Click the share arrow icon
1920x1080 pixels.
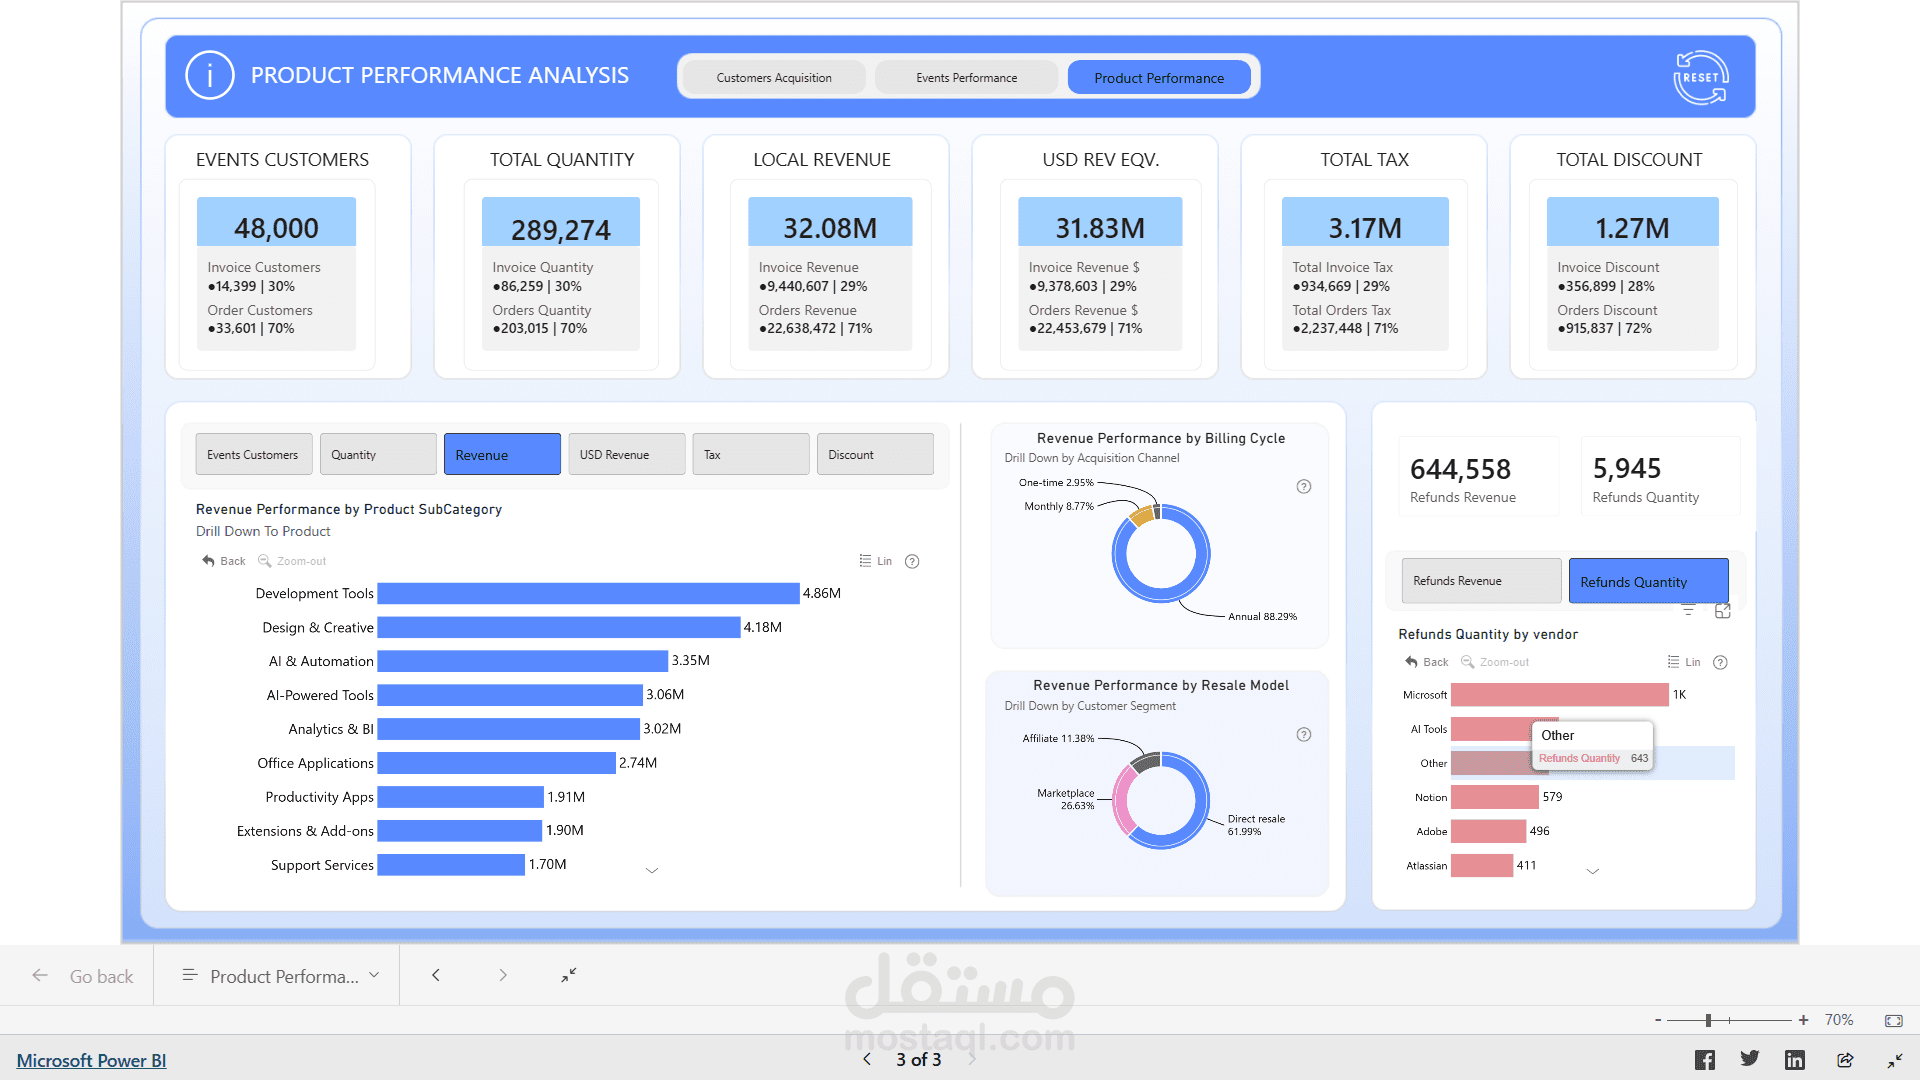tap(1845, 1060)
